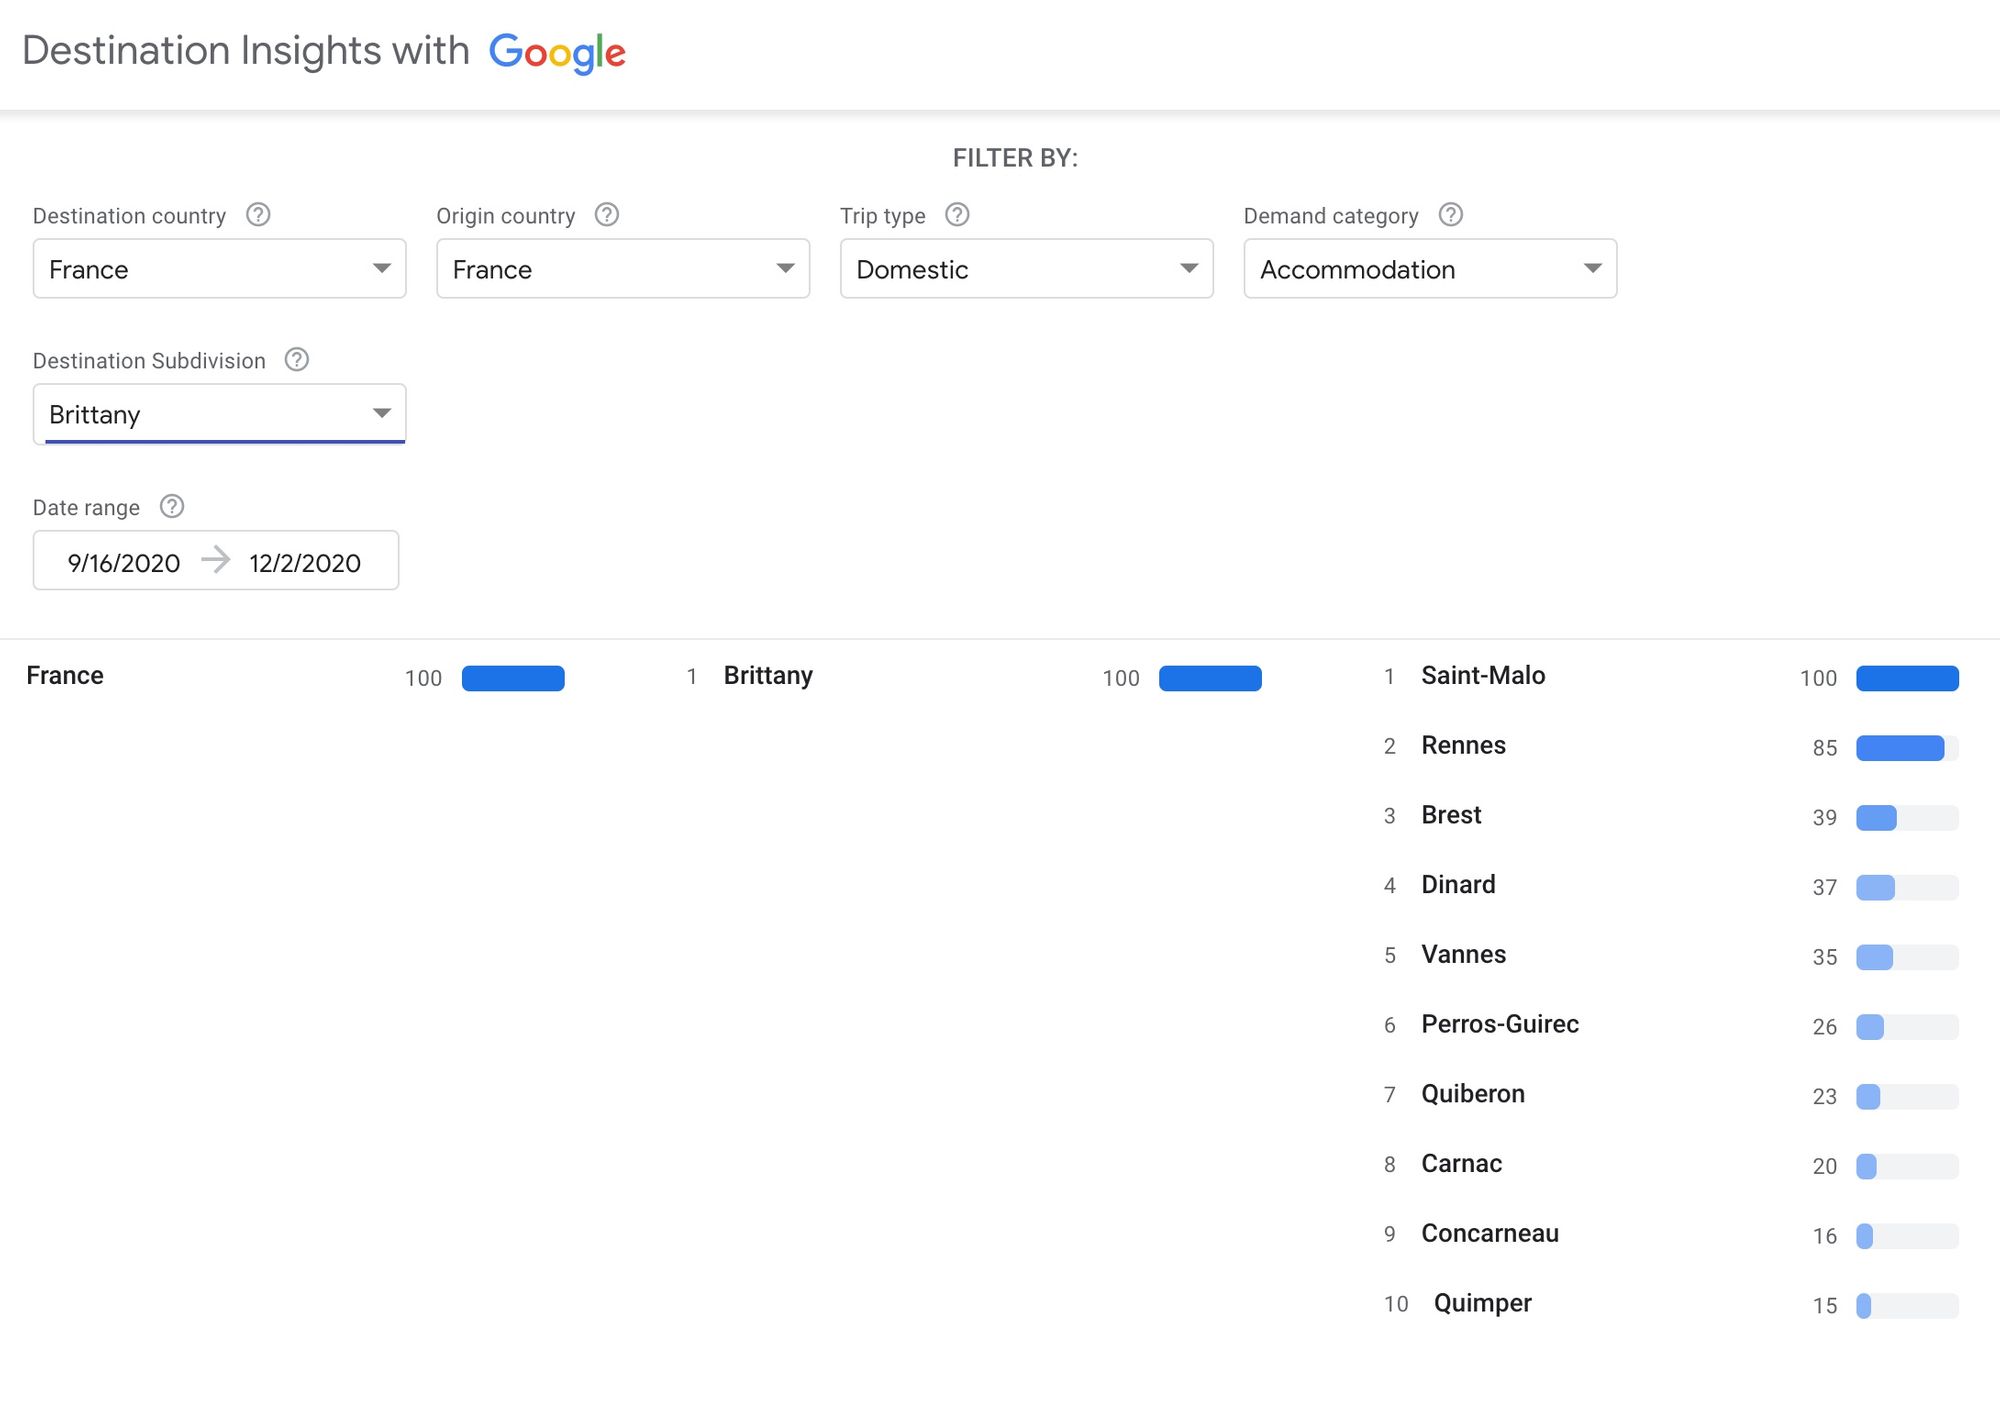Select Rennes in the city list
This screenshot has width=2000, height=1406.
coord(1463,746)
